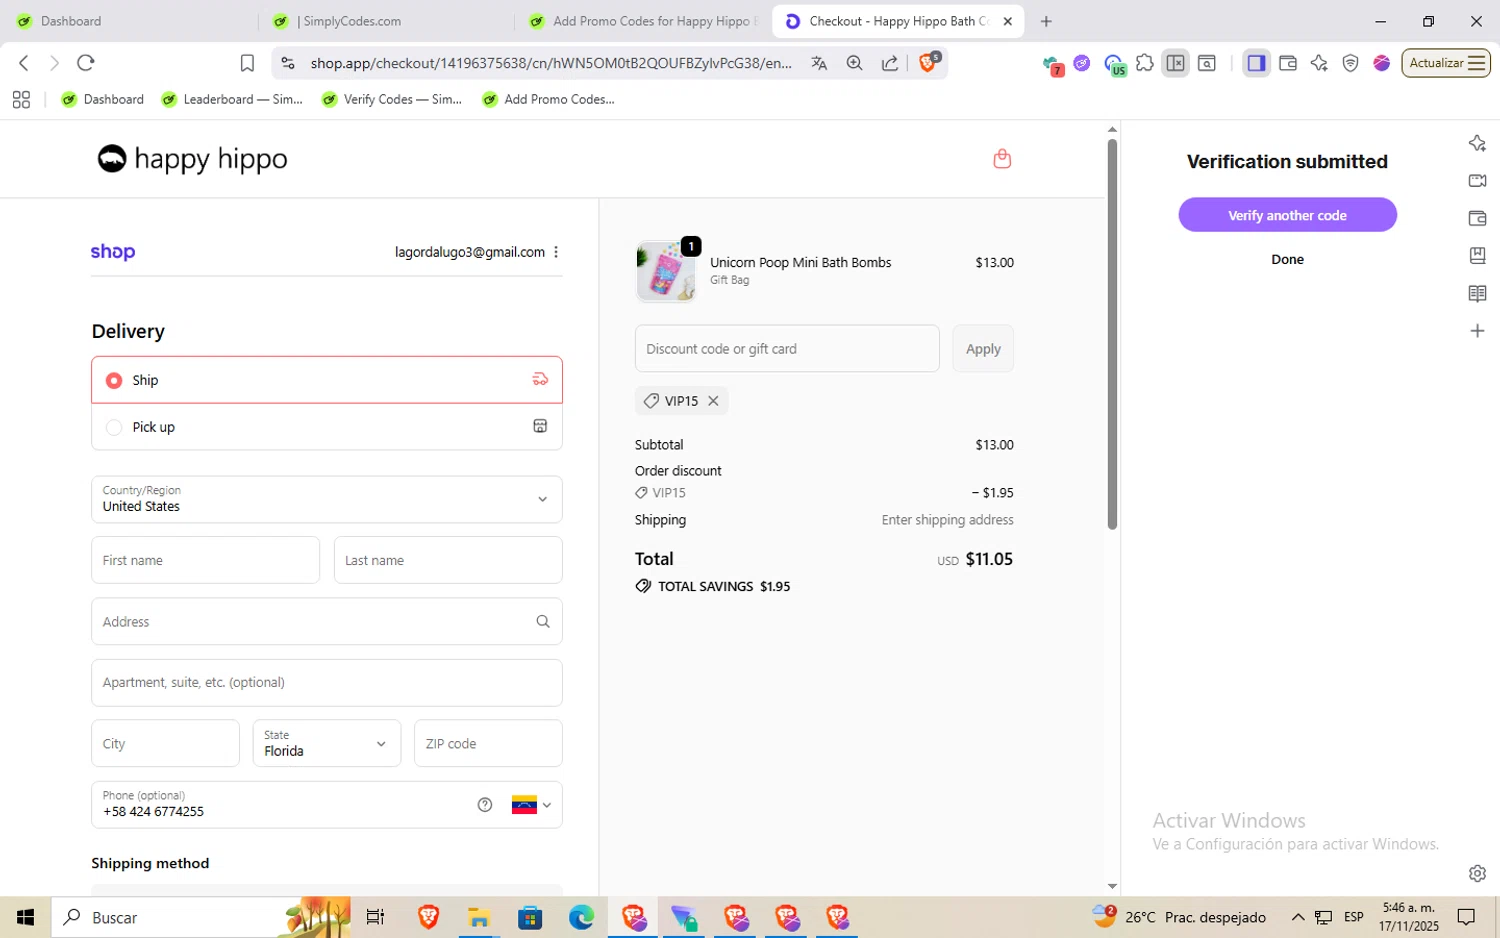Open File Explorer from the taskbar
Image resolution: width=1500 pixels, height=938 pixels.
click(x=479, y=917)
